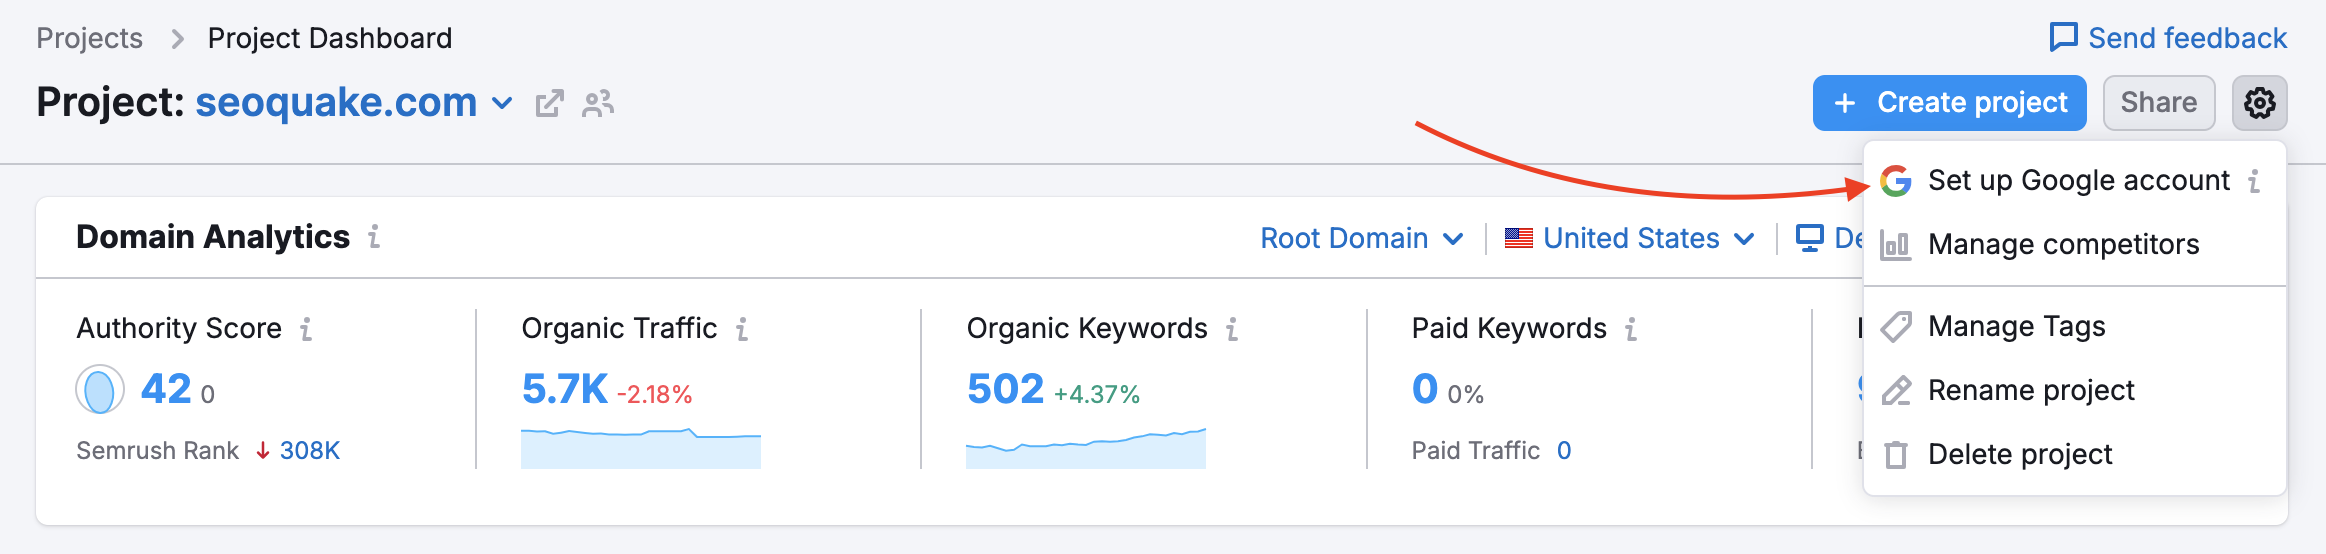Click the Semrush Rank label
Image resolution: width=2326 pixels, height=554 pixels.
(x=158, y=451)
